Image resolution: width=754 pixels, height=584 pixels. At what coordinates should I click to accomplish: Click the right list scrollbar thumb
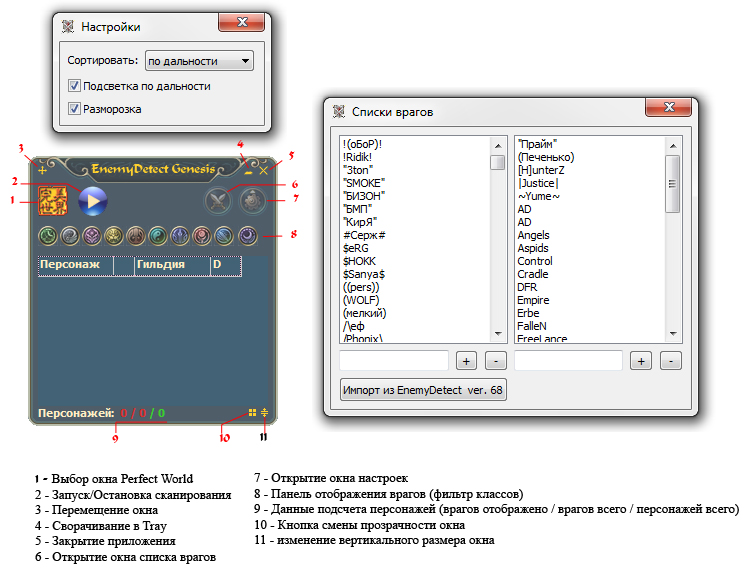tap(673, 184)
